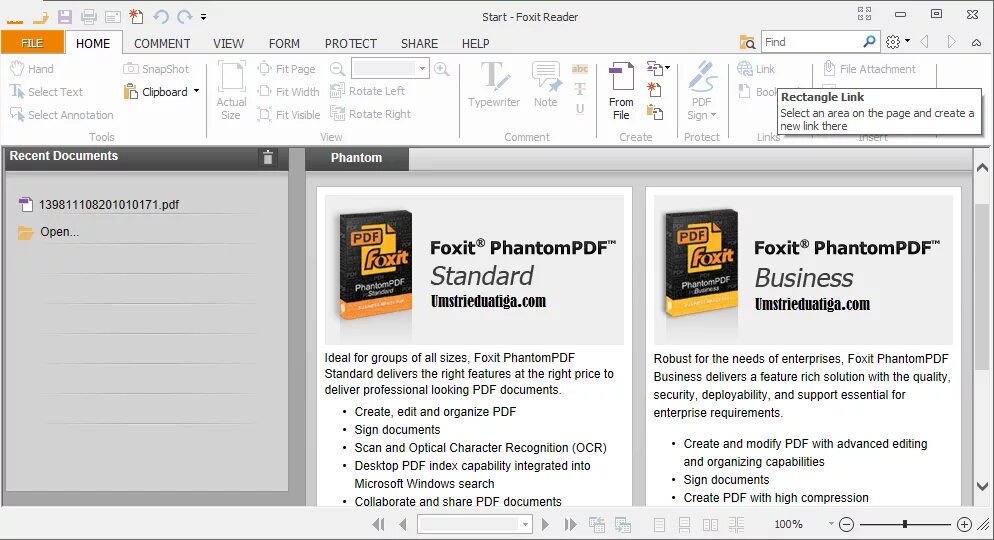Click the next find result arrow
This screenshot has width=994, height=540.
(x=951, y=42)
